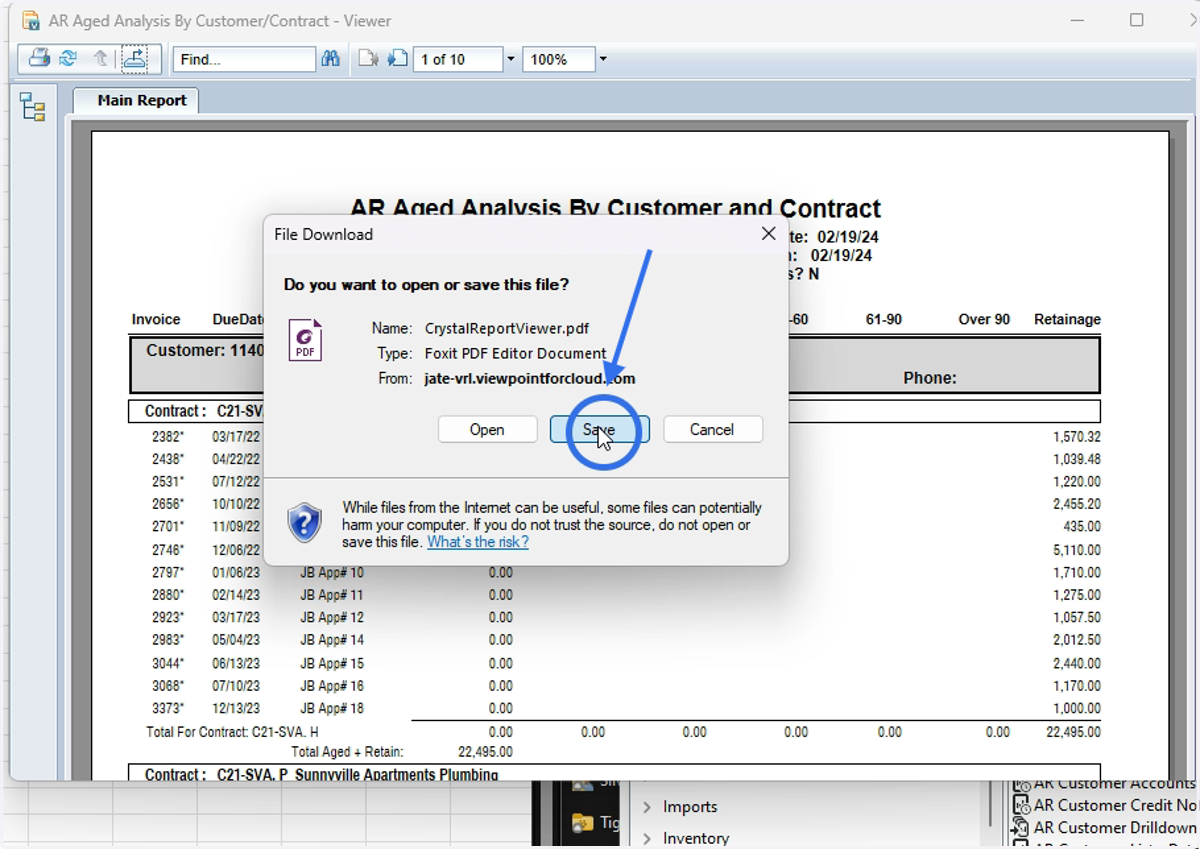Click invoice number 2438*

168,459
